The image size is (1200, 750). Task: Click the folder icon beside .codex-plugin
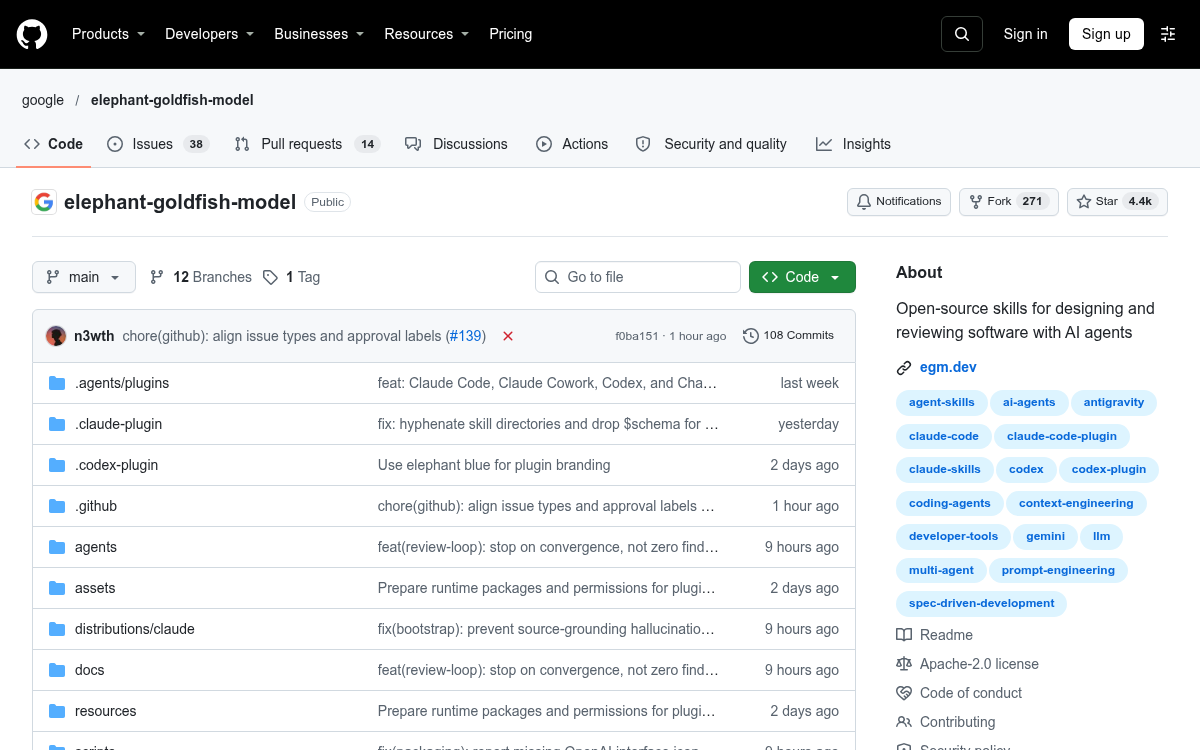[57, 465]
